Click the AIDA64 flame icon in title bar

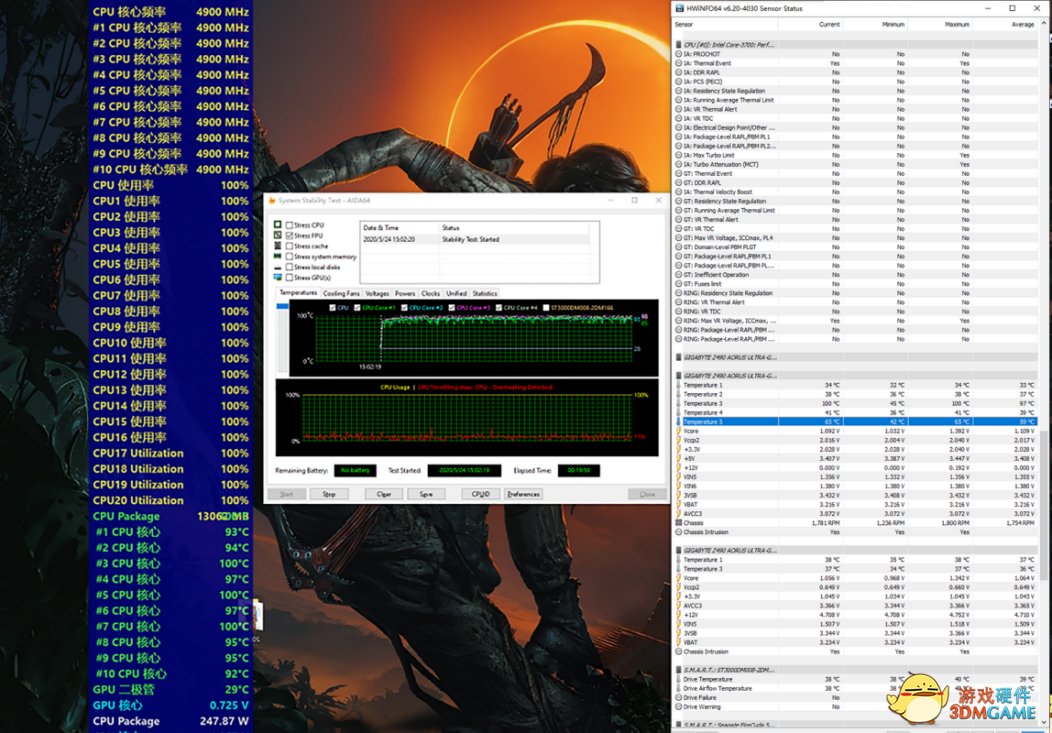click(272, 201)
